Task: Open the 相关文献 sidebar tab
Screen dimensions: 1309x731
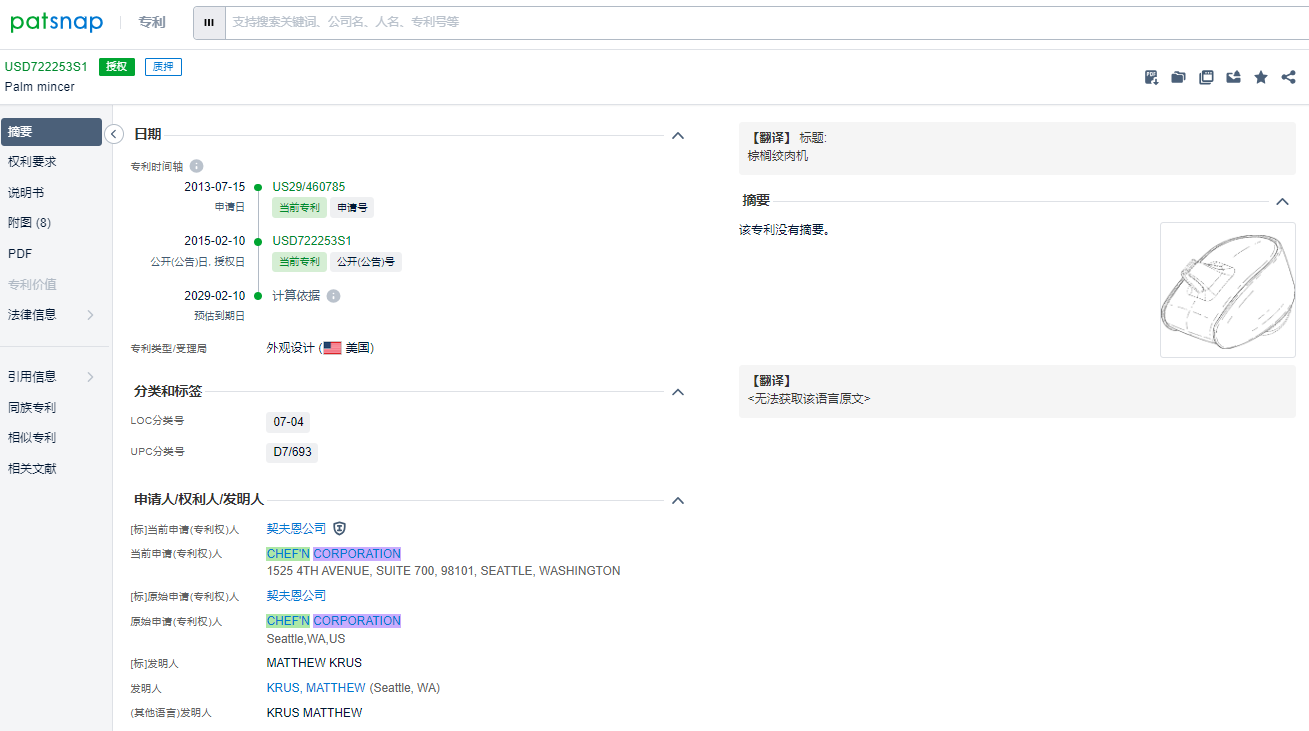Action: pyautogui.click(x=32, y=469)
